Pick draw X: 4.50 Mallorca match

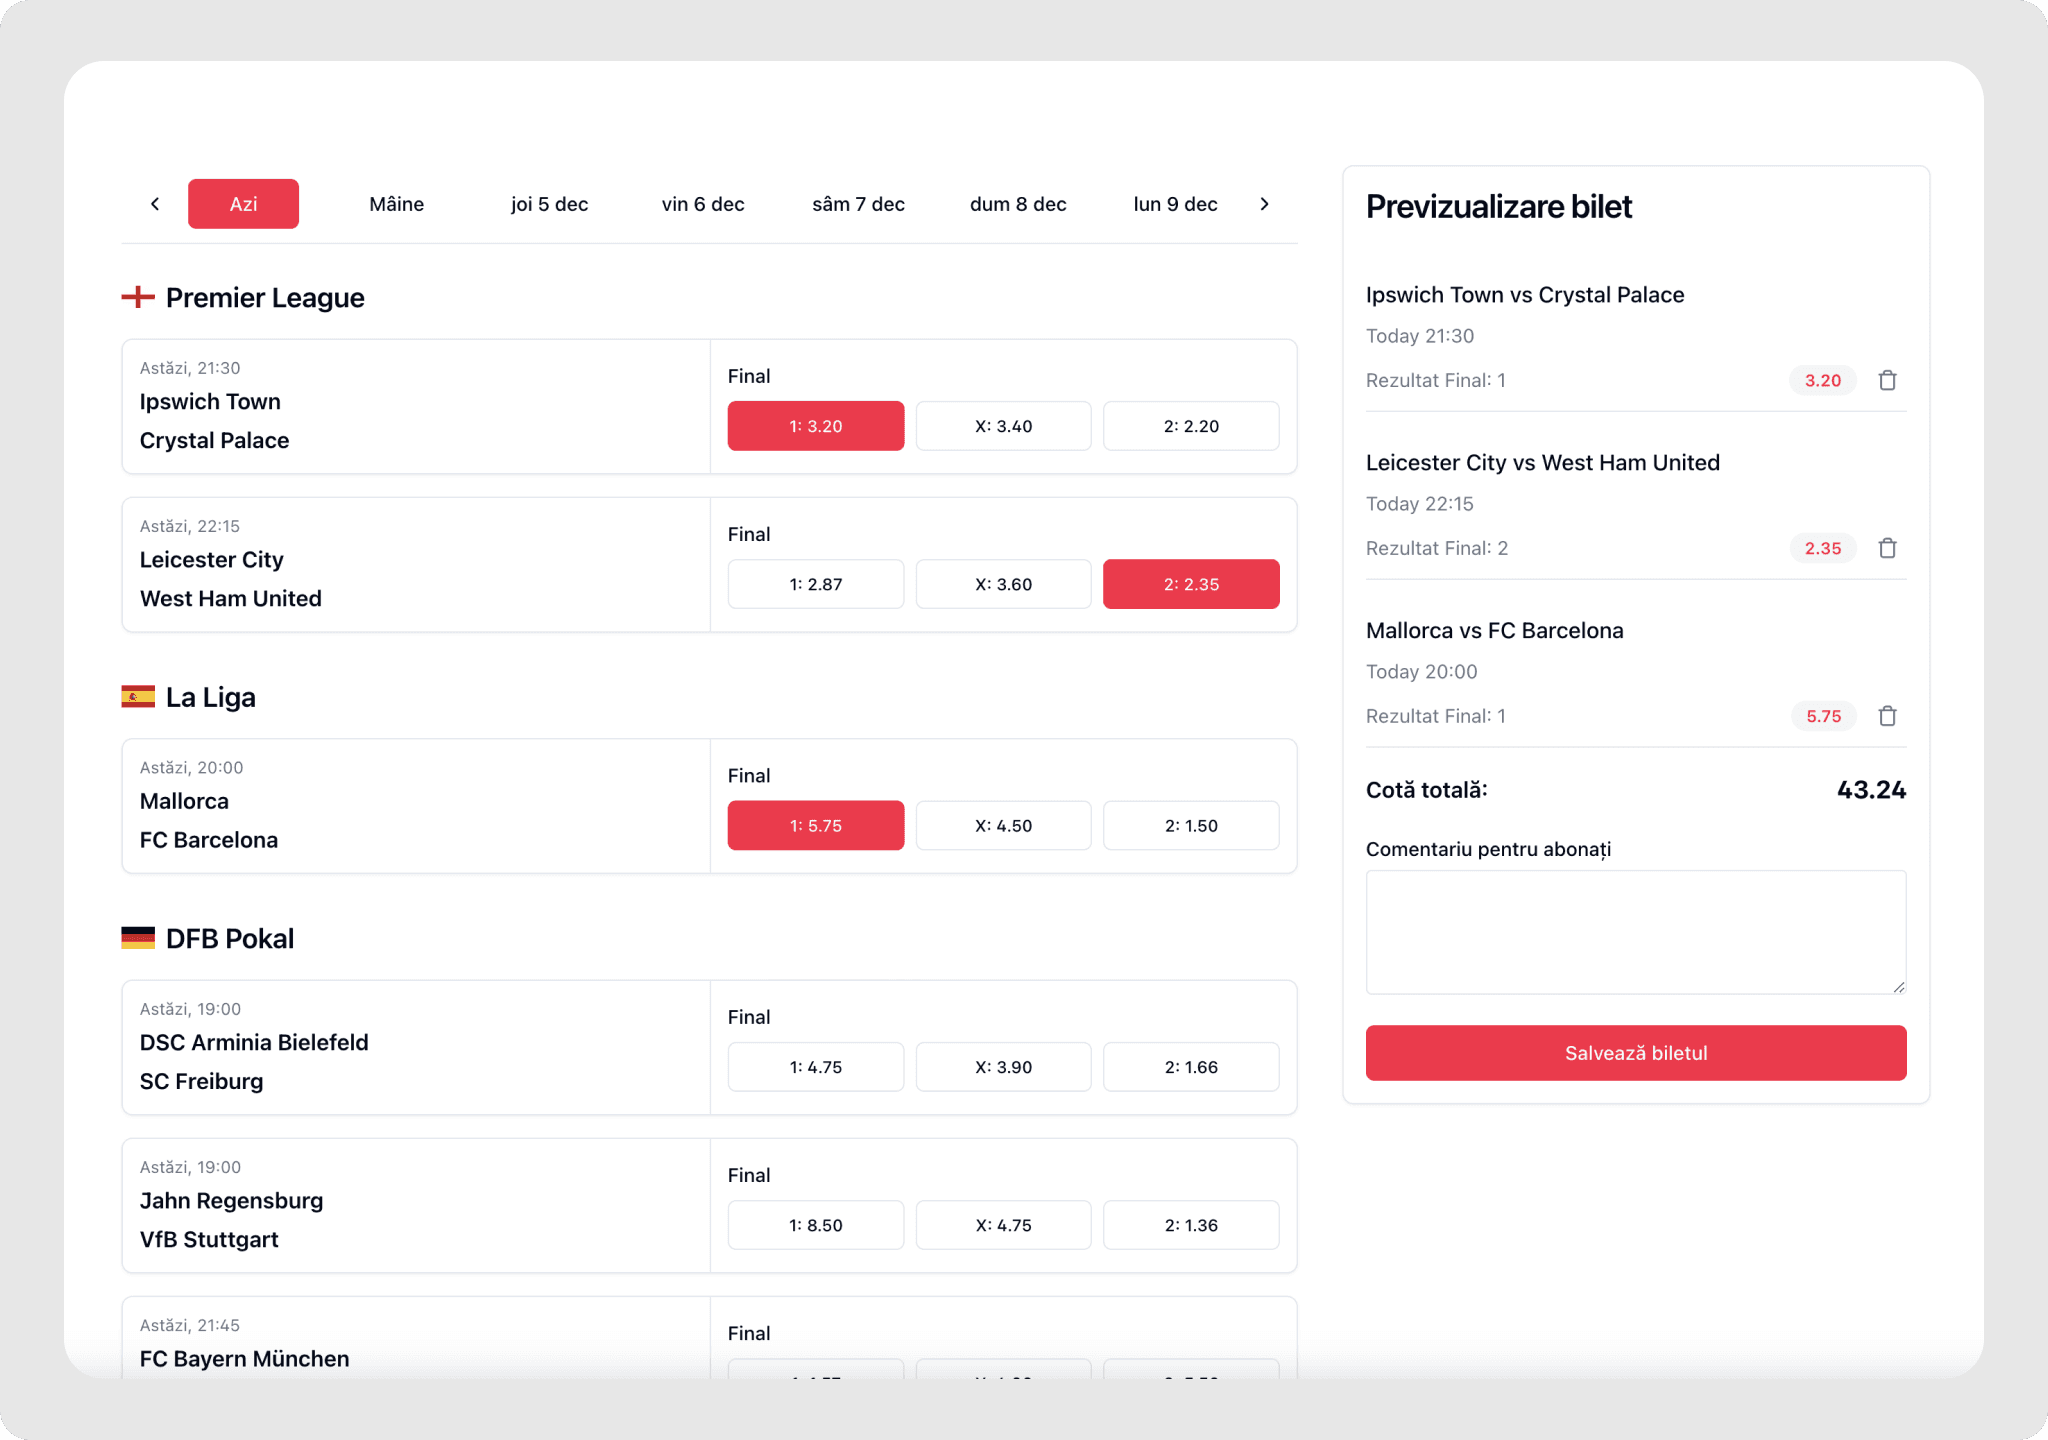[x=1003, y=826]
